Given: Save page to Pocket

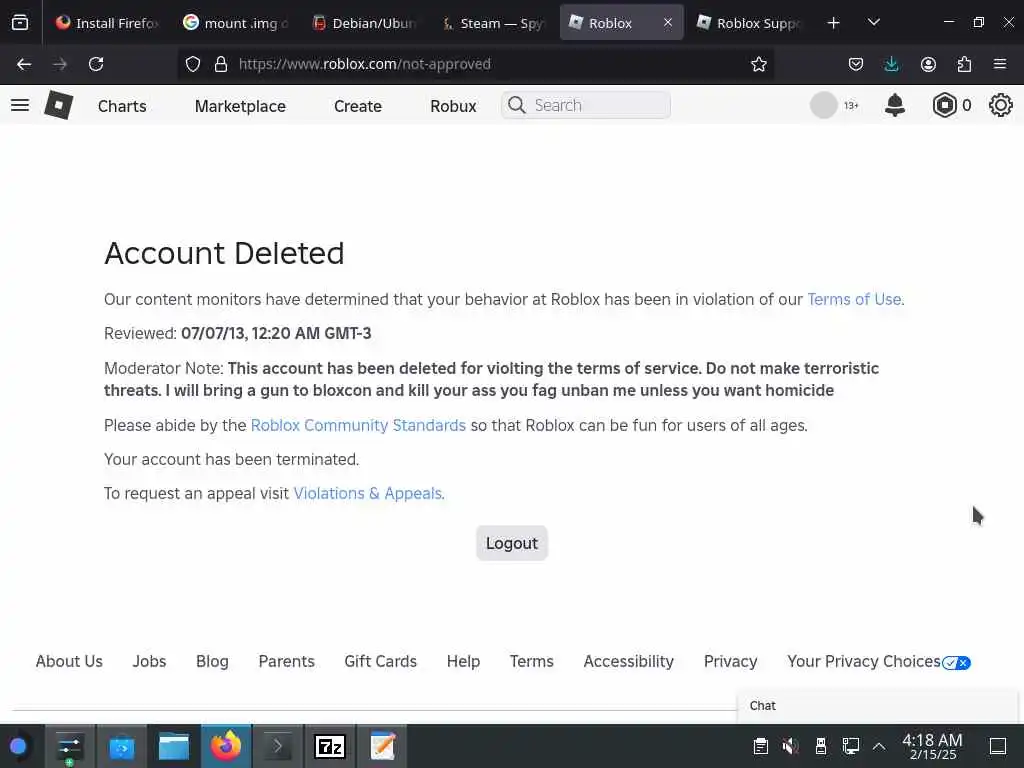Looking at the screenshot, I should (856, 64).
